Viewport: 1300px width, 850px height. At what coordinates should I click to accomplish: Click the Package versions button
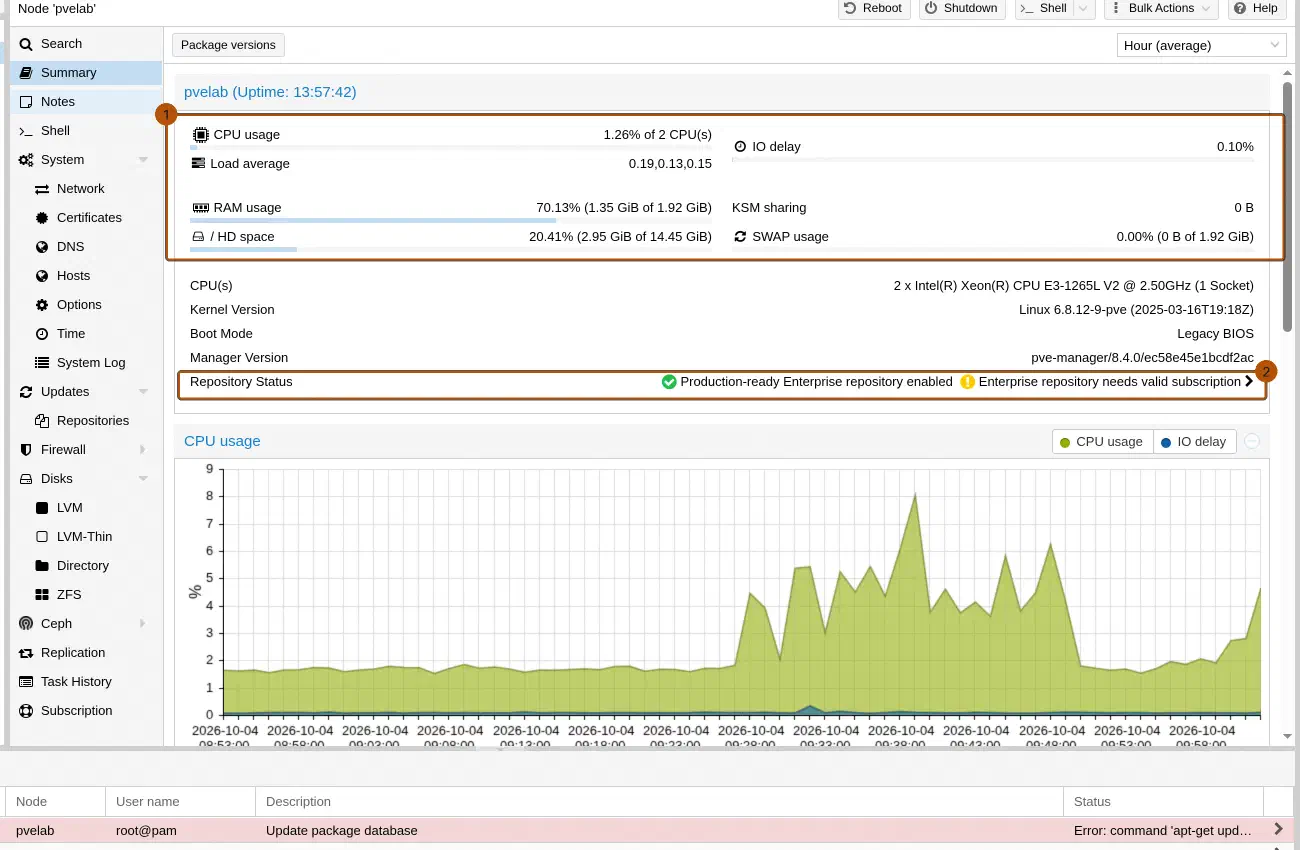(228, 45)
